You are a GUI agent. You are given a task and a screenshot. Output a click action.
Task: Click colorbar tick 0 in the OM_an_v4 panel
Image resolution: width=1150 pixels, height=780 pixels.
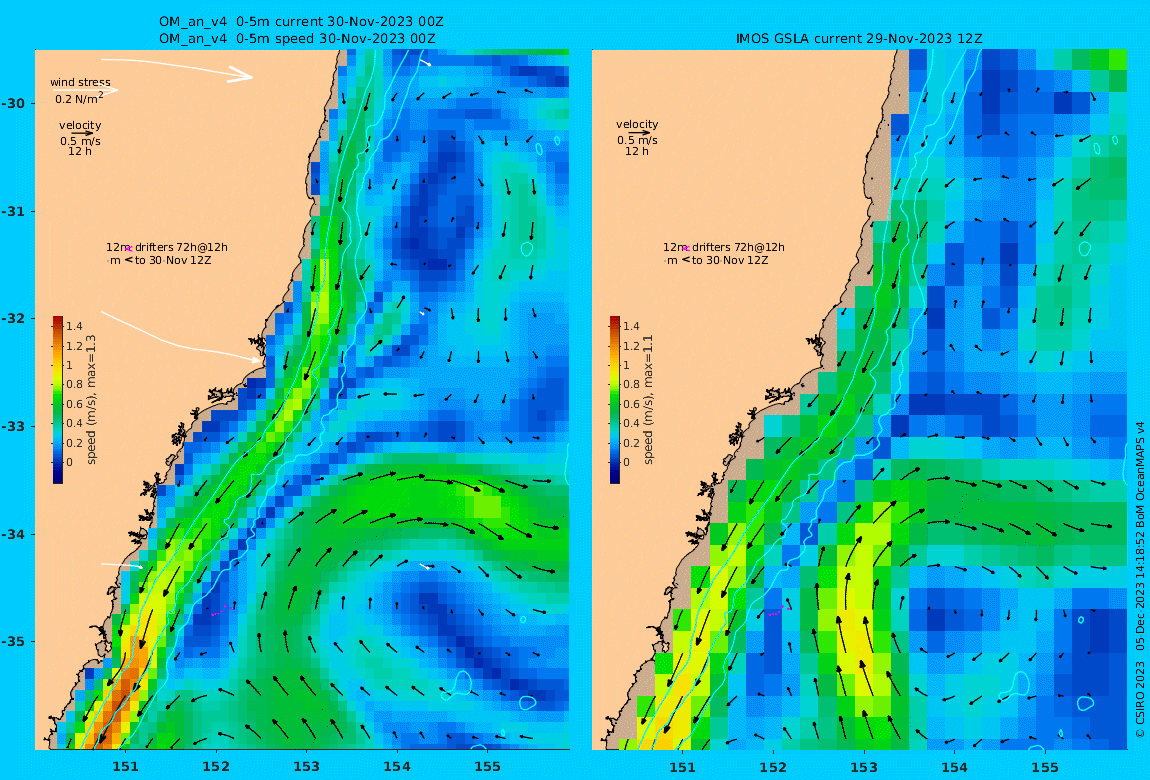(x=70, y=462)
